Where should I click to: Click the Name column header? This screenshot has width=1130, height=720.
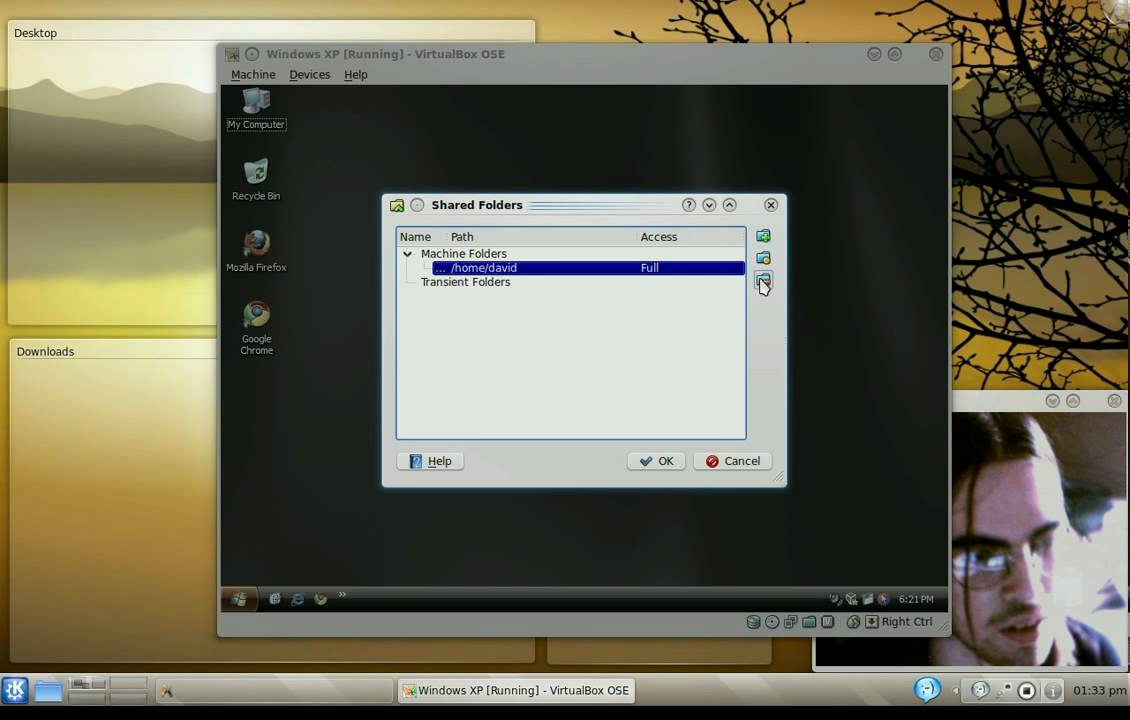tap(415, 236)
